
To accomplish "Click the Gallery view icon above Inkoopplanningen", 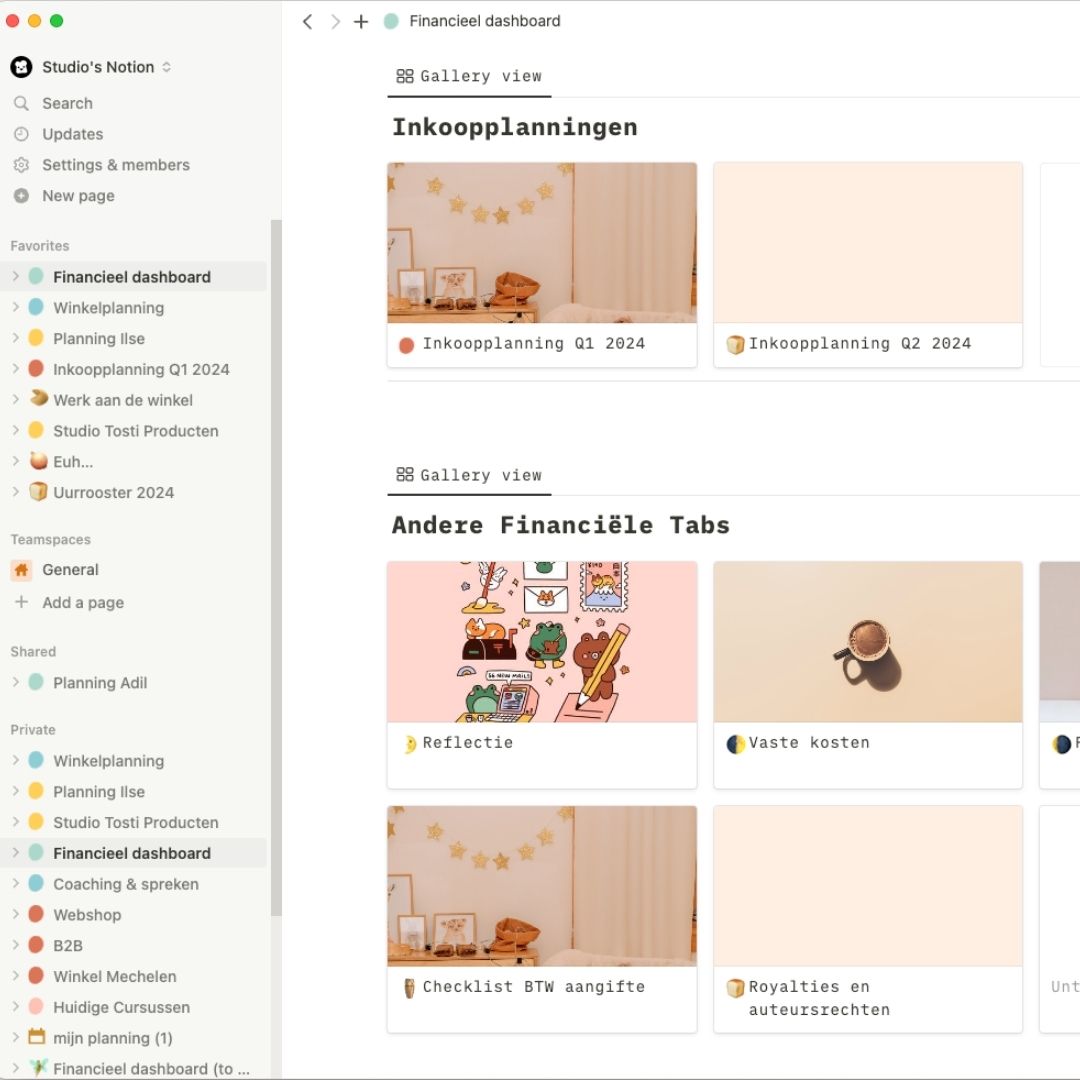I will point(404,75).
